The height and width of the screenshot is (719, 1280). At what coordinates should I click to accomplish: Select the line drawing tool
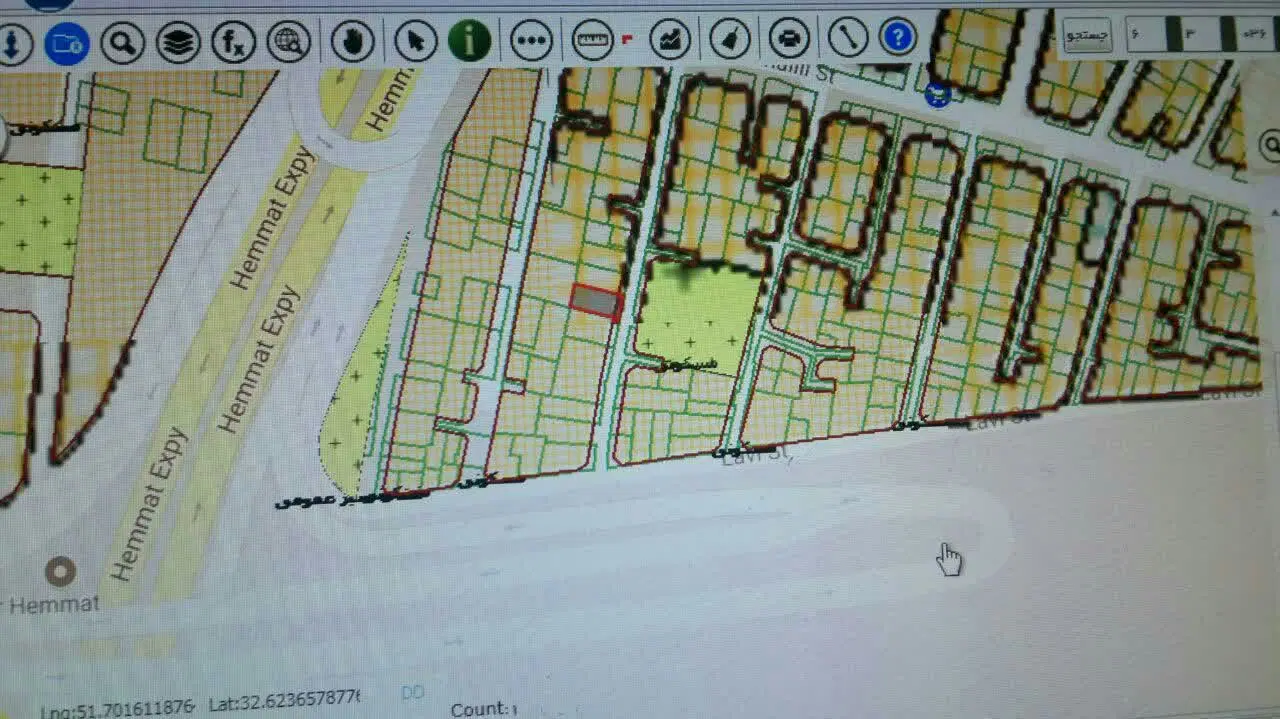coord(848,38)
